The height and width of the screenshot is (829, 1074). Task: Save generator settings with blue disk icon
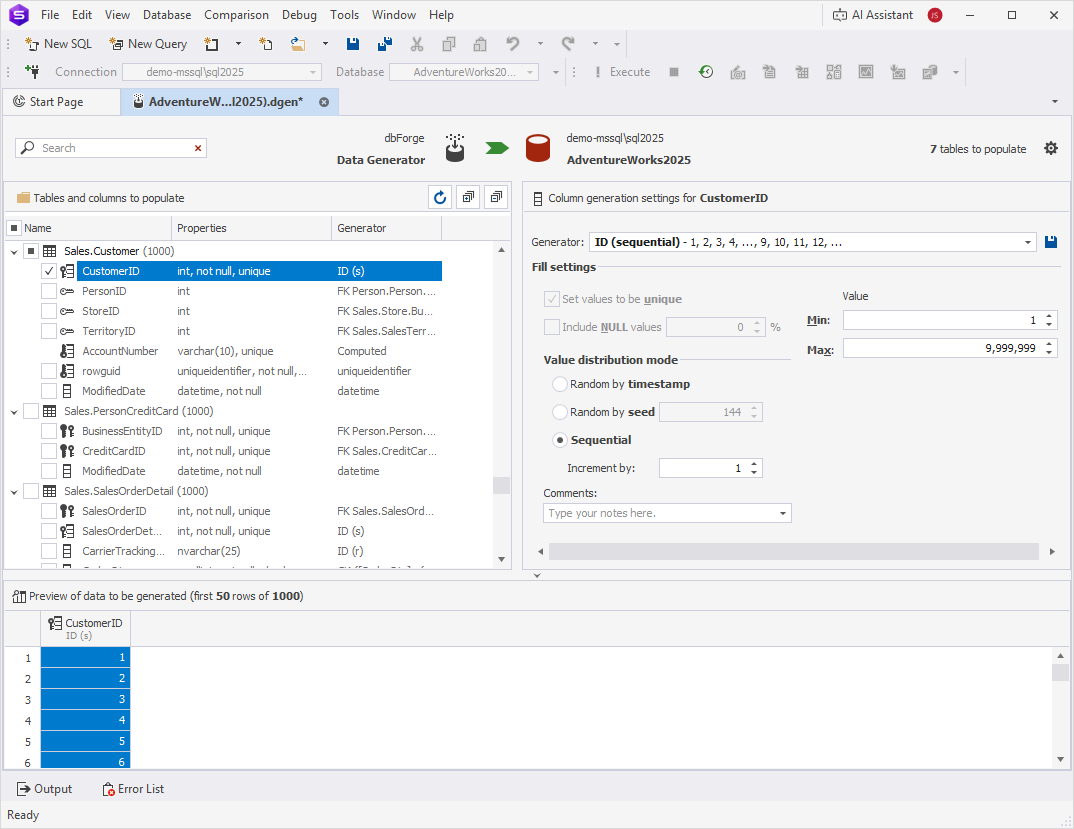1051,242
